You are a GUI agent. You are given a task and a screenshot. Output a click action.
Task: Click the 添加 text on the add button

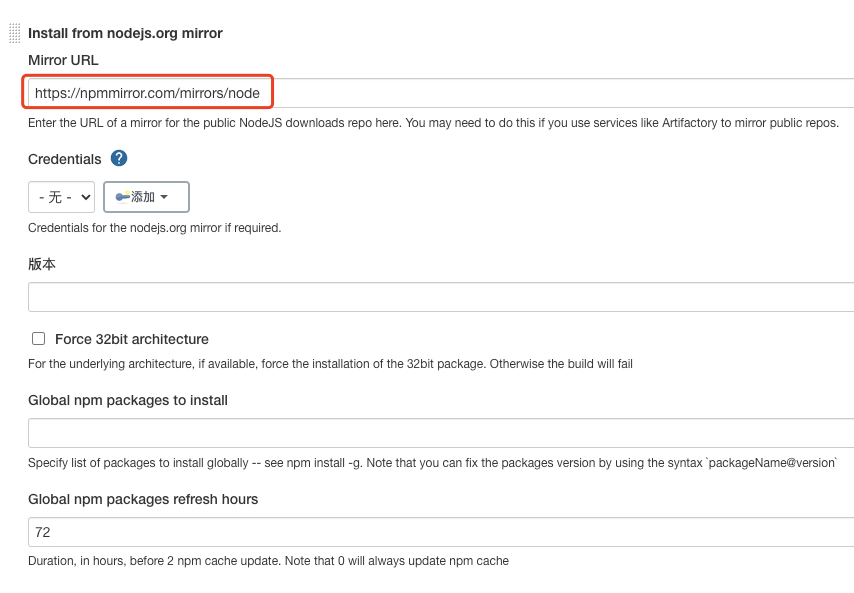point(143,197)
